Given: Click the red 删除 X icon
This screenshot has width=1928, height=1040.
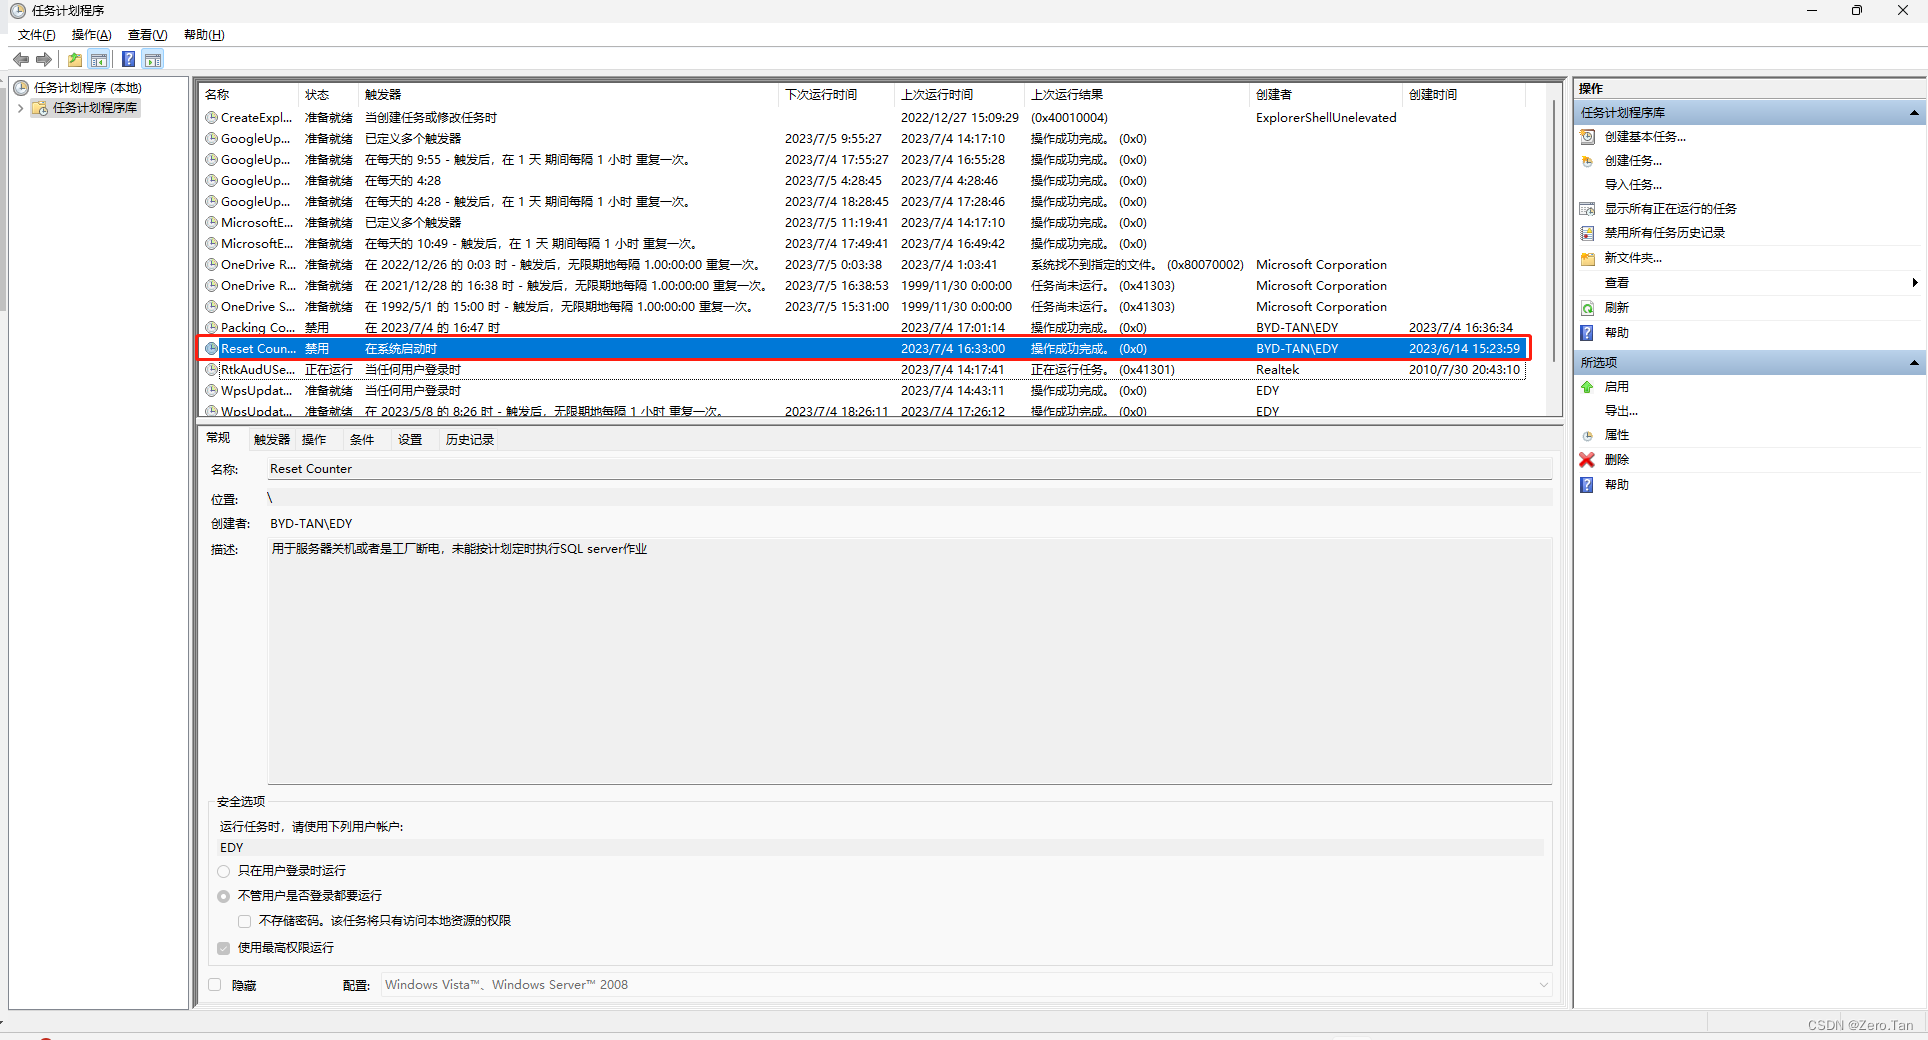Looking at the screenshot, I should (1587, 460).
